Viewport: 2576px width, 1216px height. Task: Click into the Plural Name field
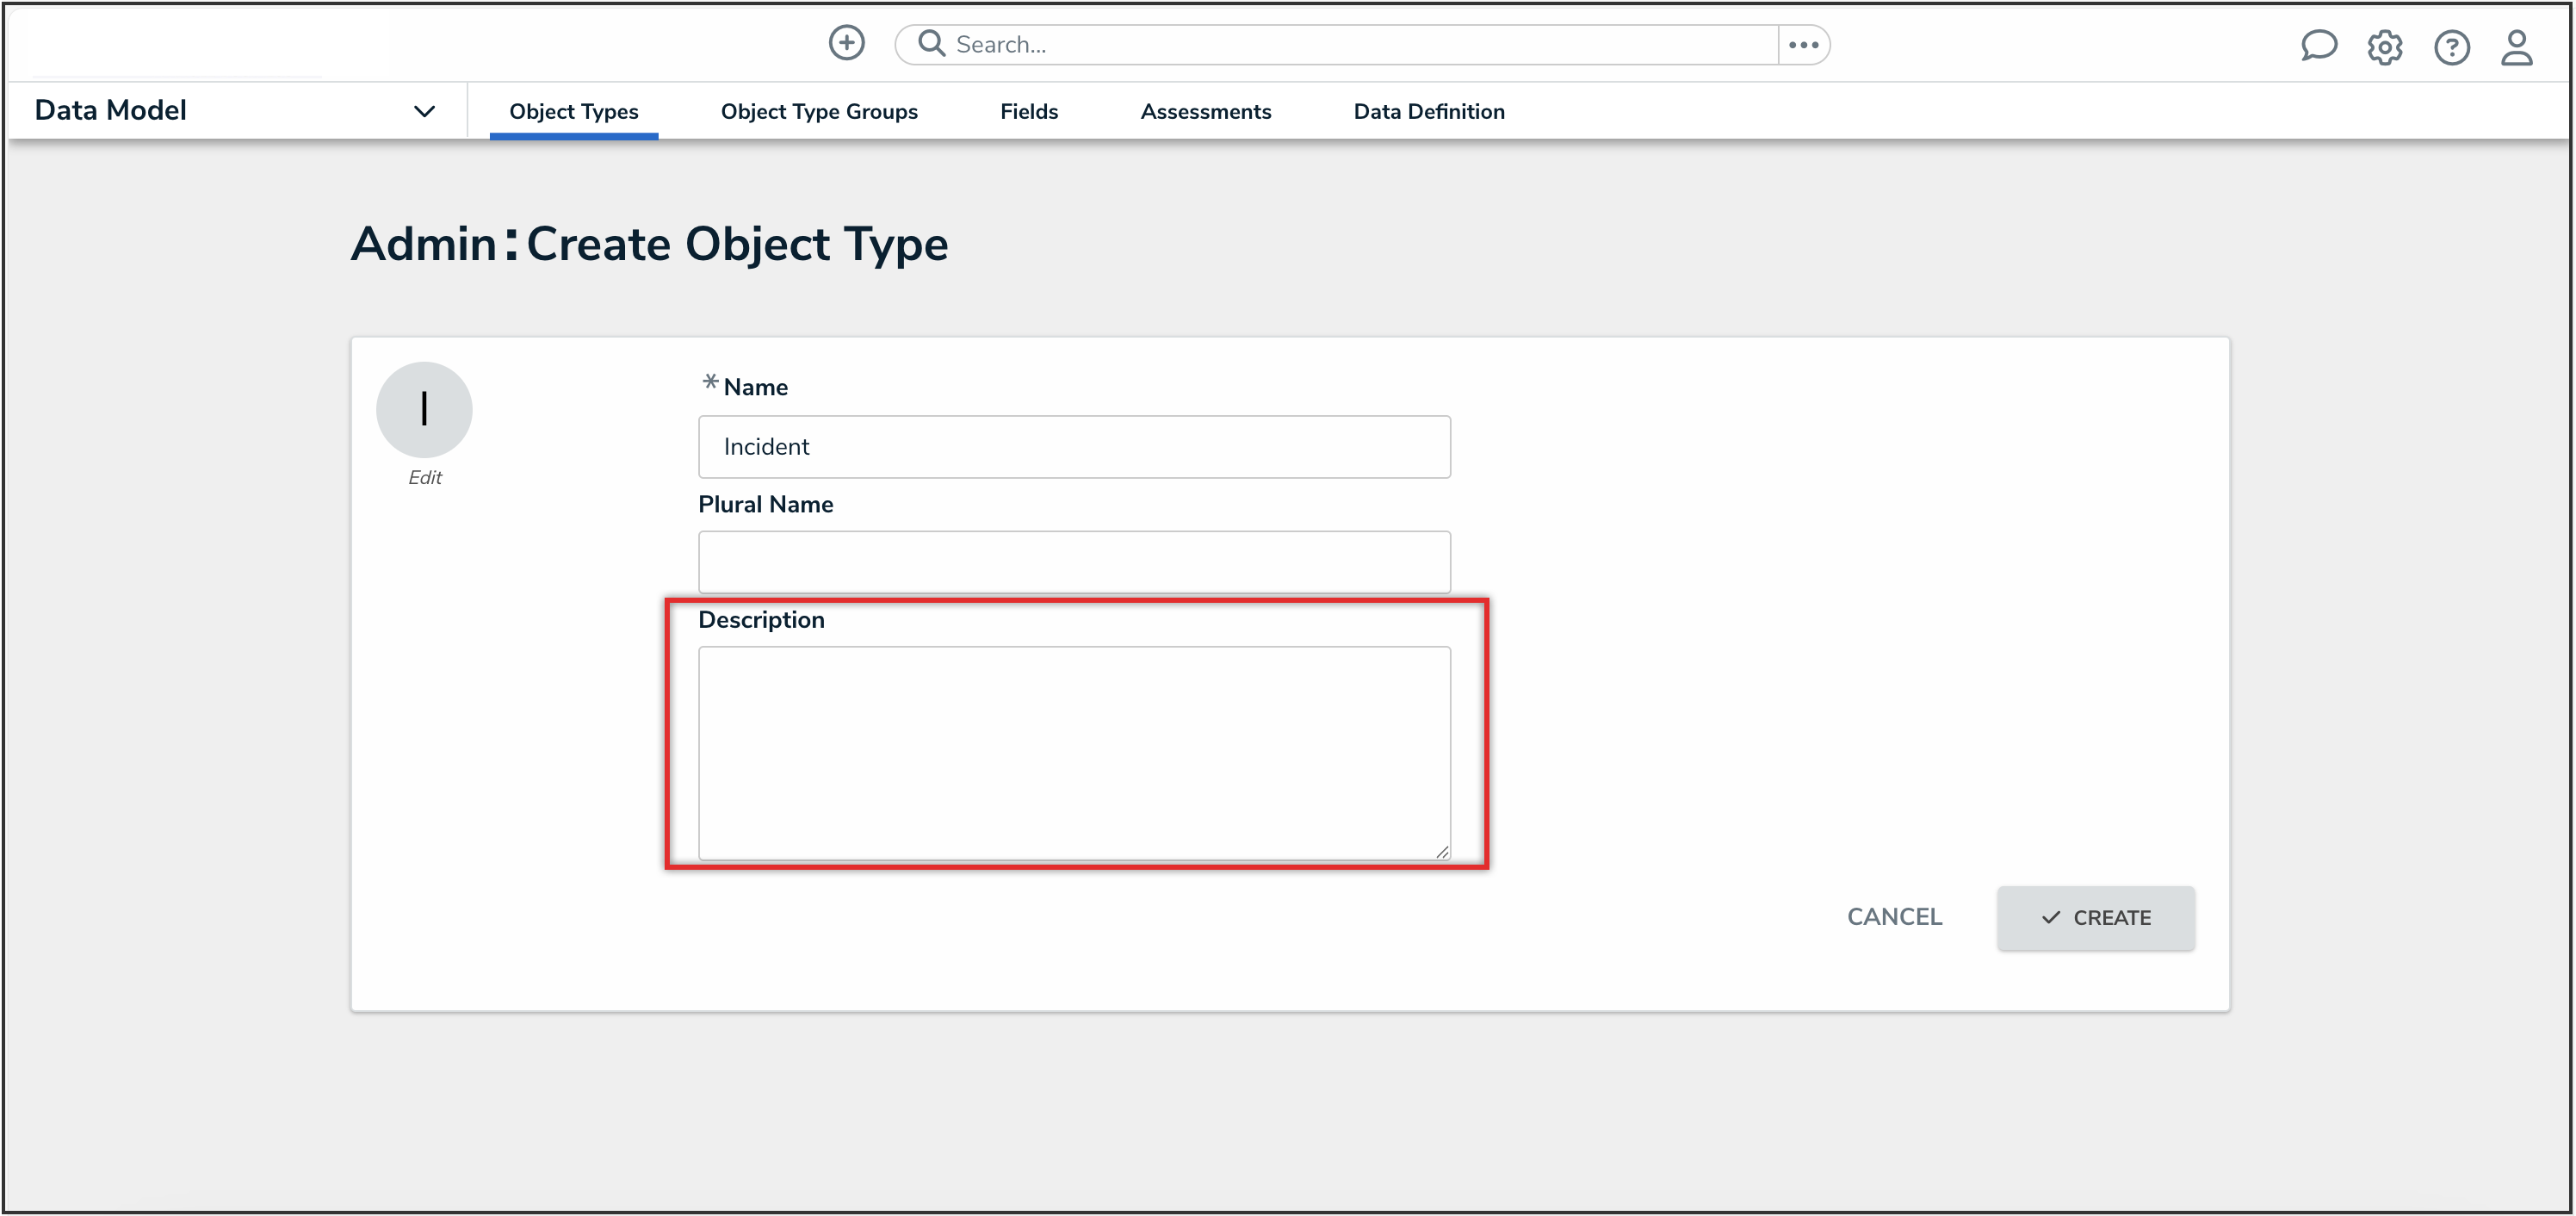point(1073,562)
